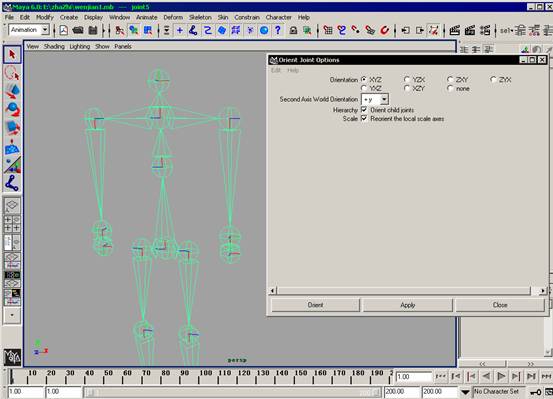Toggle the curves selection mask icon
Image resolution: width=553 pixels, height=399 pixels.
tap(207, 30)
